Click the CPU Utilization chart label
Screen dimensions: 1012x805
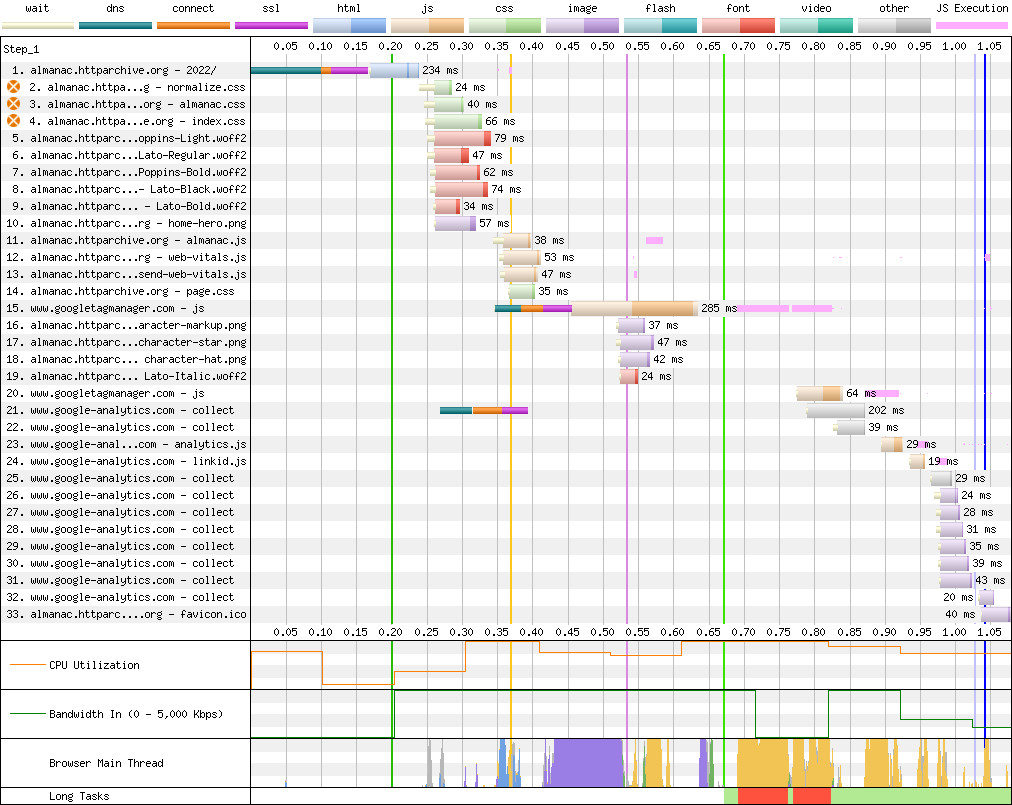point(94,666)
